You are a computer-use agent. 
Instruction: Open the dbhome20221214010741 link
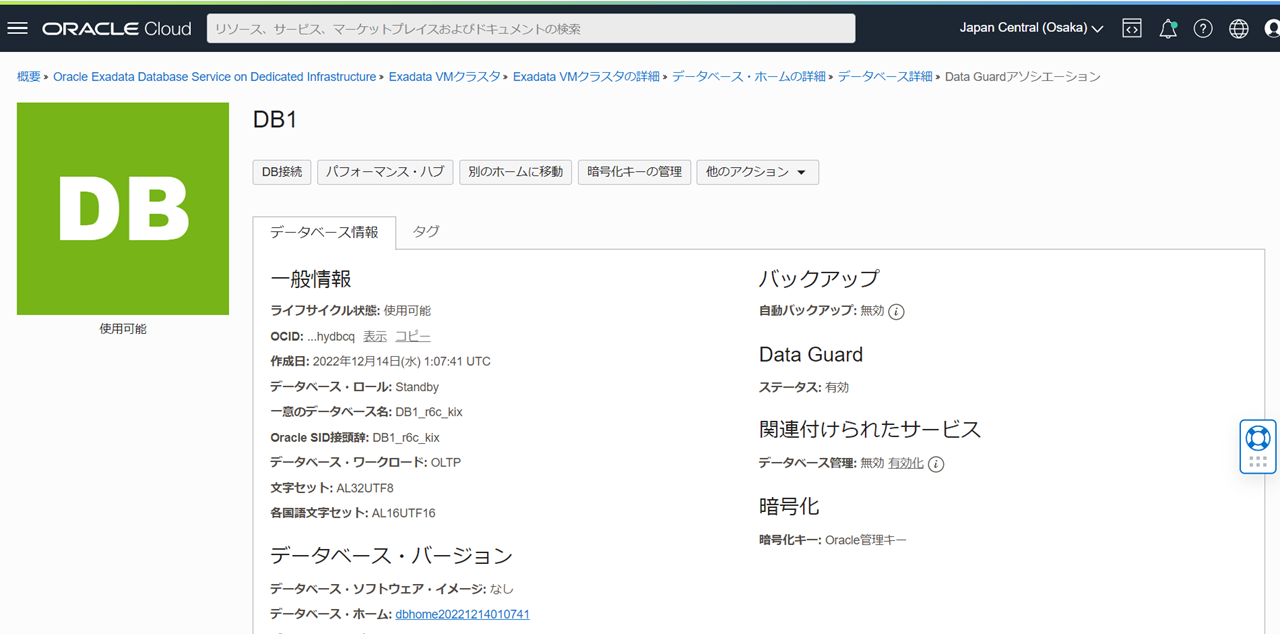[x=462, y=614]
